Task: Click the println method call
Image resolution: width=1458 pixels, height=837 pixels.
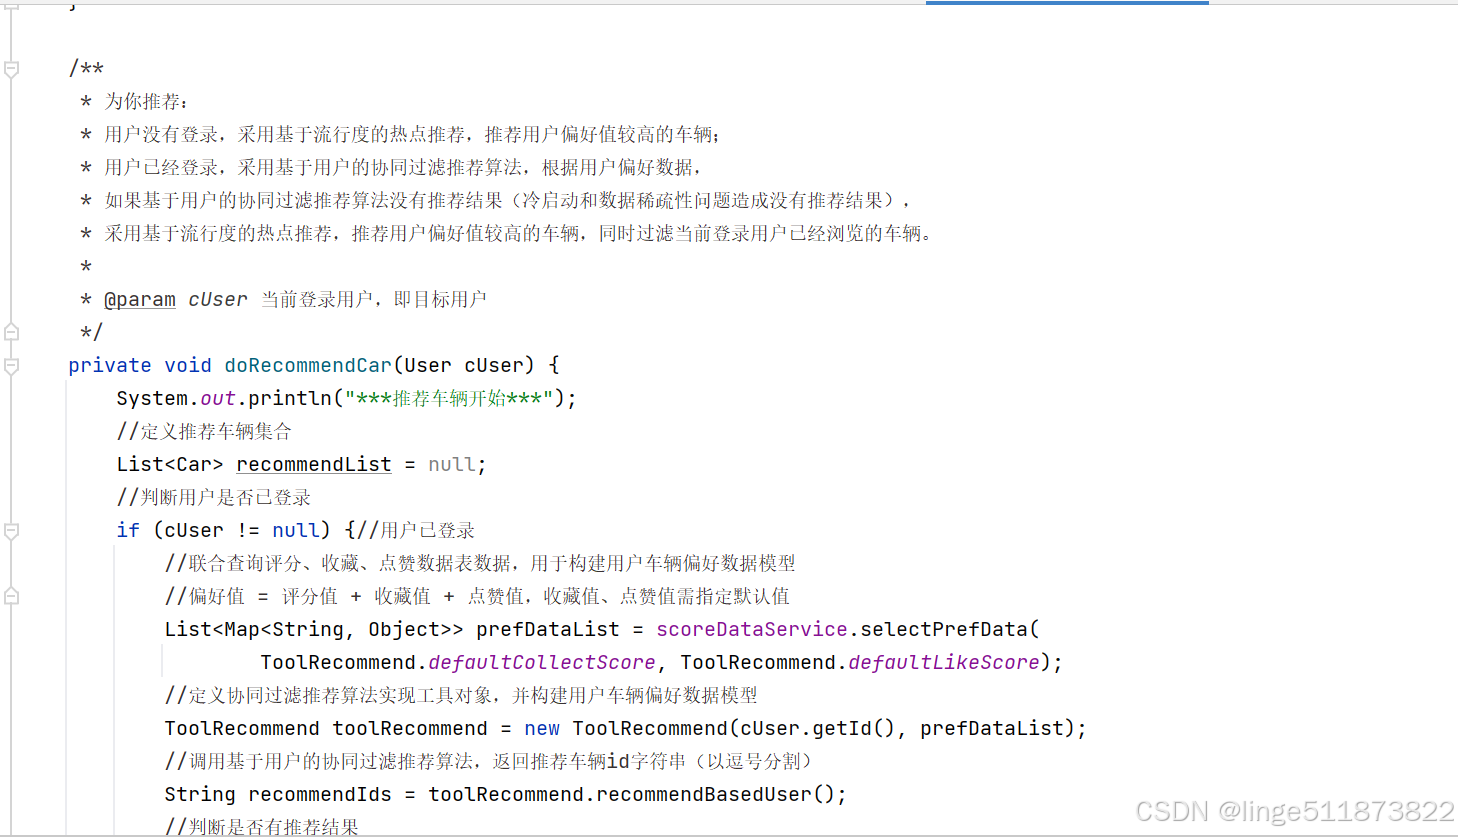Action: click(x=290, y=398)
